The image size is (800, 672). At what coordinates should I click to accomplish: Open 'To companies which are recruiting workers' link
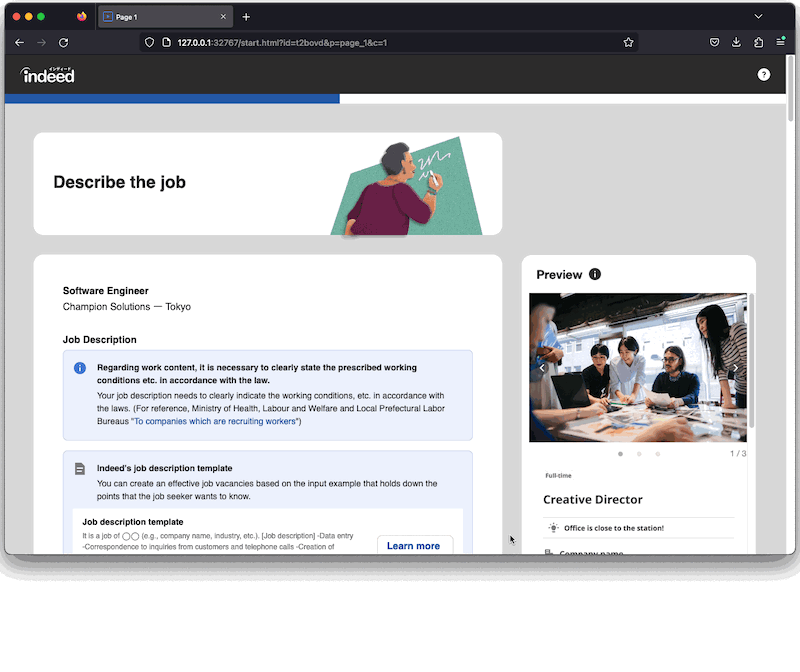(215, 421)
